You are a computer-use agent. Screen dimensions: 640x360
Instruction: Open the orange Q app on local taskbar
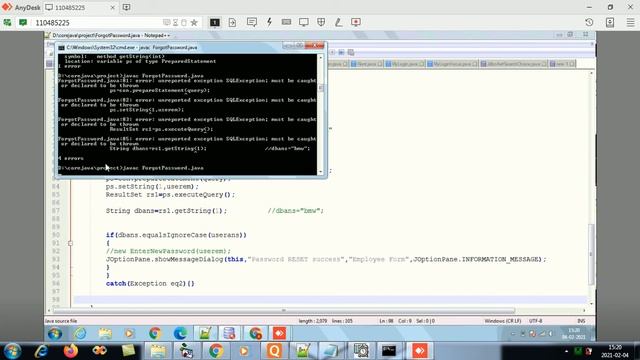(274, 351)
